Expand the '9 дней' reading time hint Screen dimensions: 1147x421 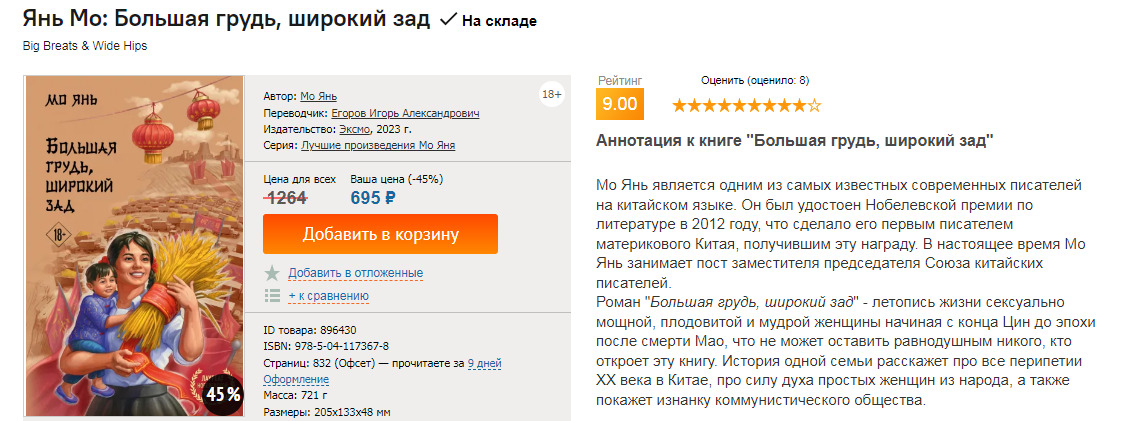(x=484, y=363)
